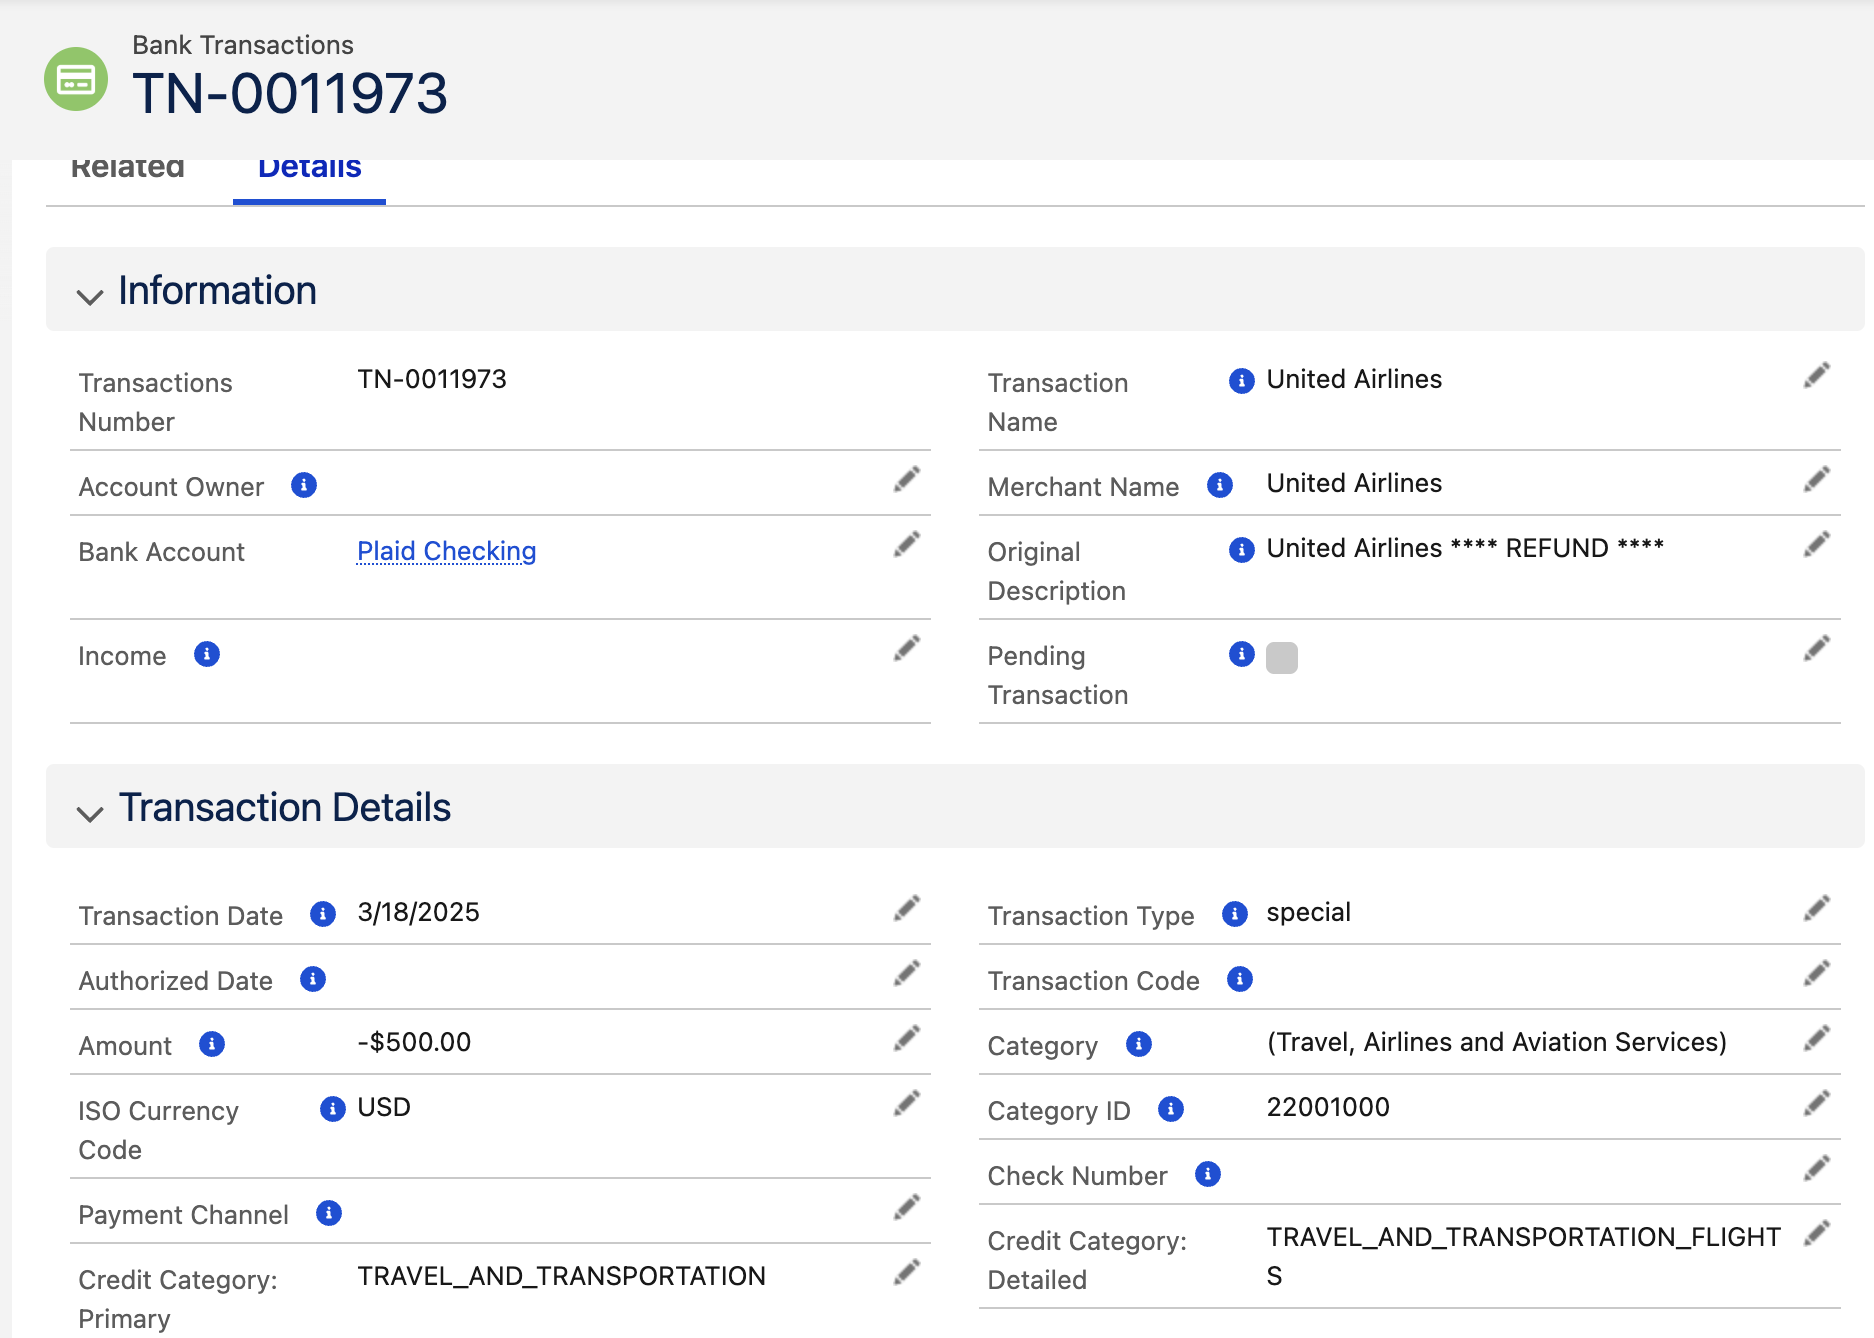Show help info for Account Owner

pyautogui.click(x=304, y=485)
